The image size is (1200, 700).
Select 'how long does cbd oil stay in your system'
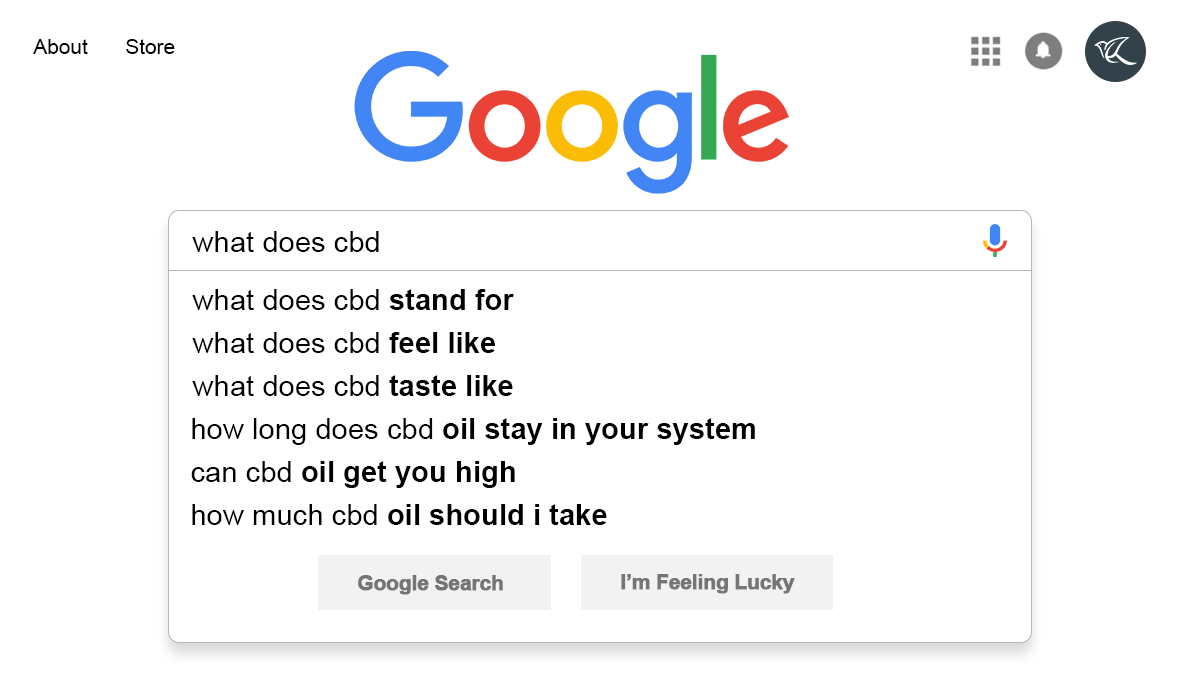473,429
